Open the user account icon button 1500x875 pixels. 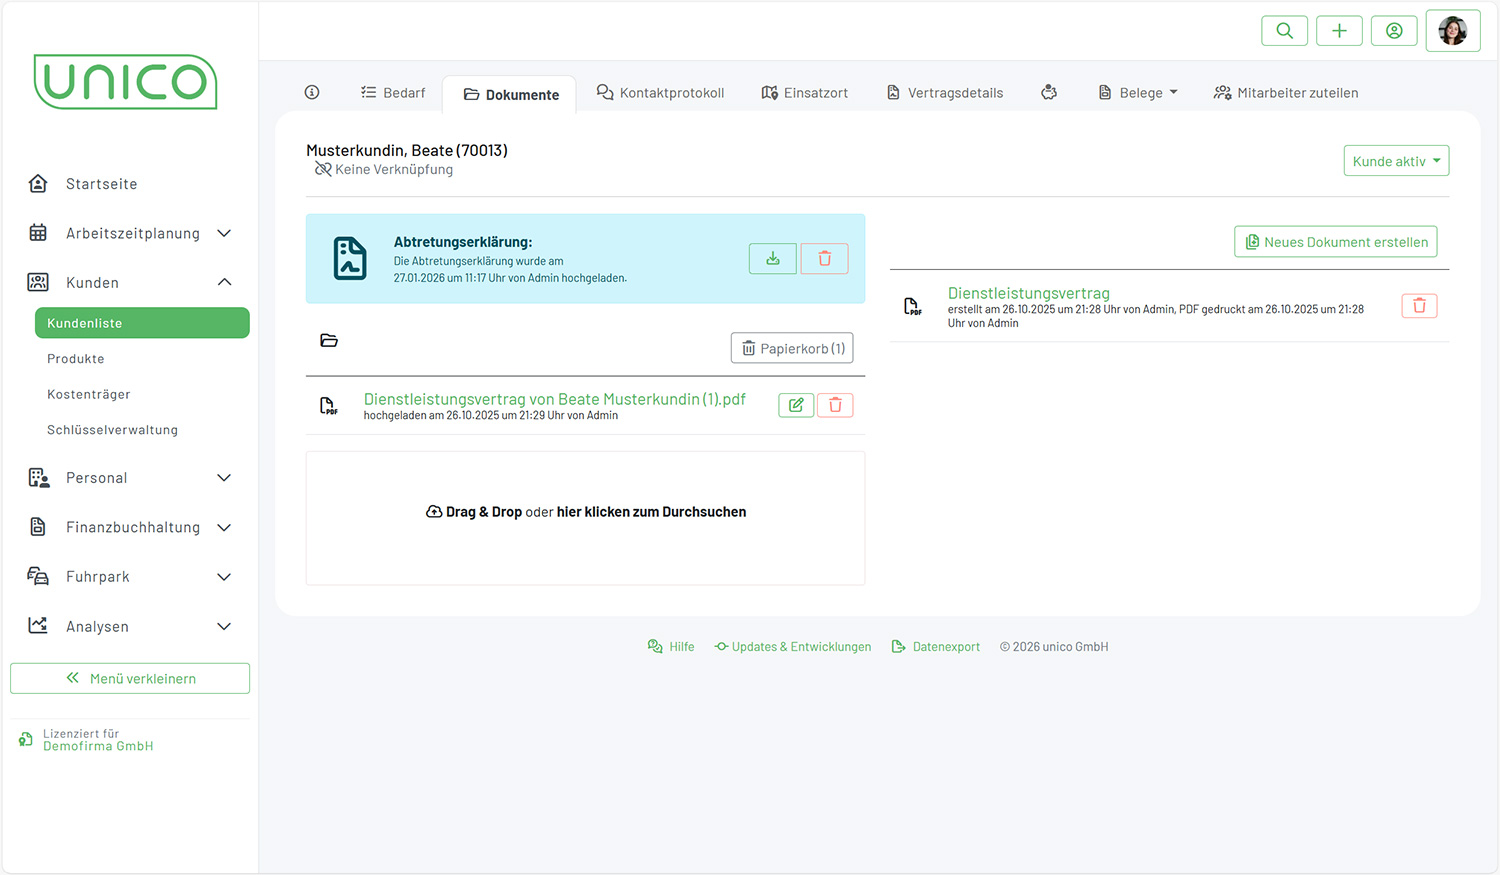[x=1394, y=31]
